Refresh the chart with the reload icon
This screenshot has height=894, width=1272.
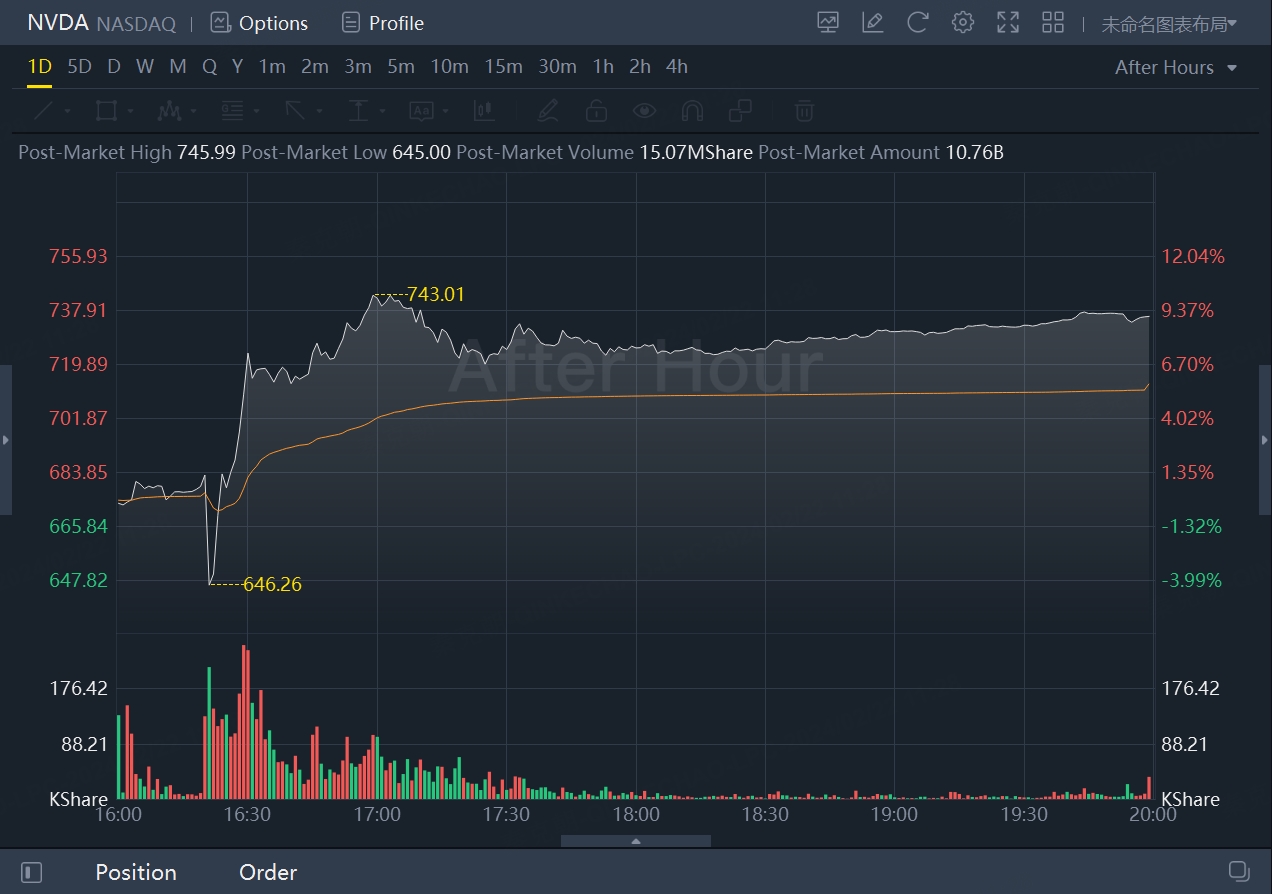point(917,23)
